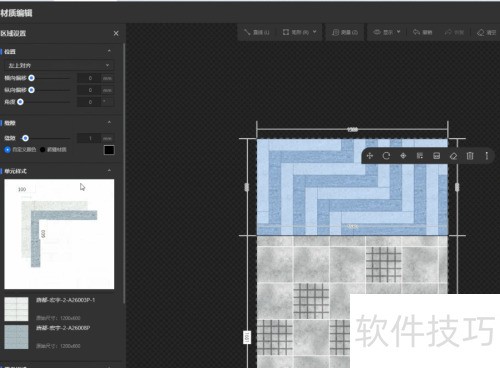Click the right vertical dimension handle

pyautogui.click(x=457, y=187)
